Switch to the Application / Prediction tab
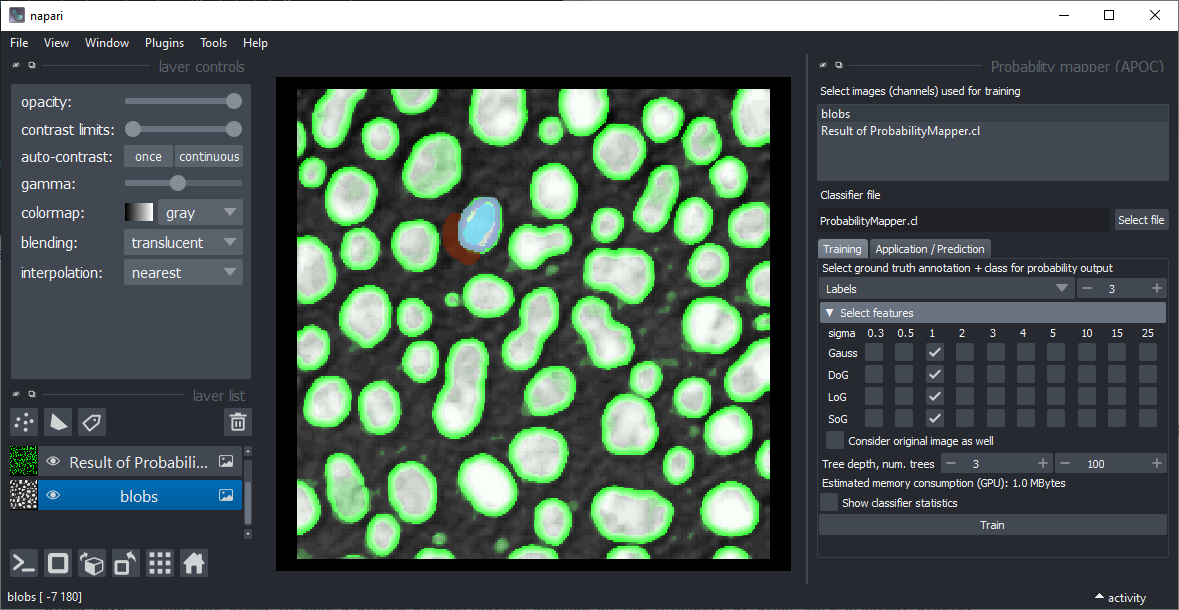 [x=930, y=248]
